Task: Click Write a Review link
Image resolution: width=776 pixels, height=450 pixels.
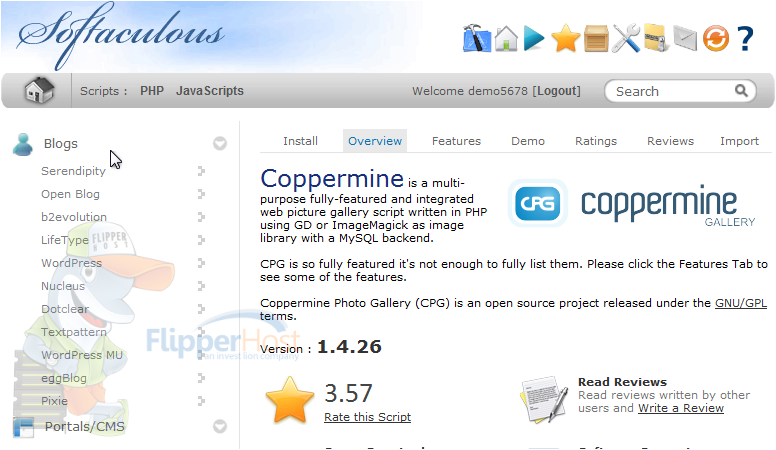Action: [681, 408]
